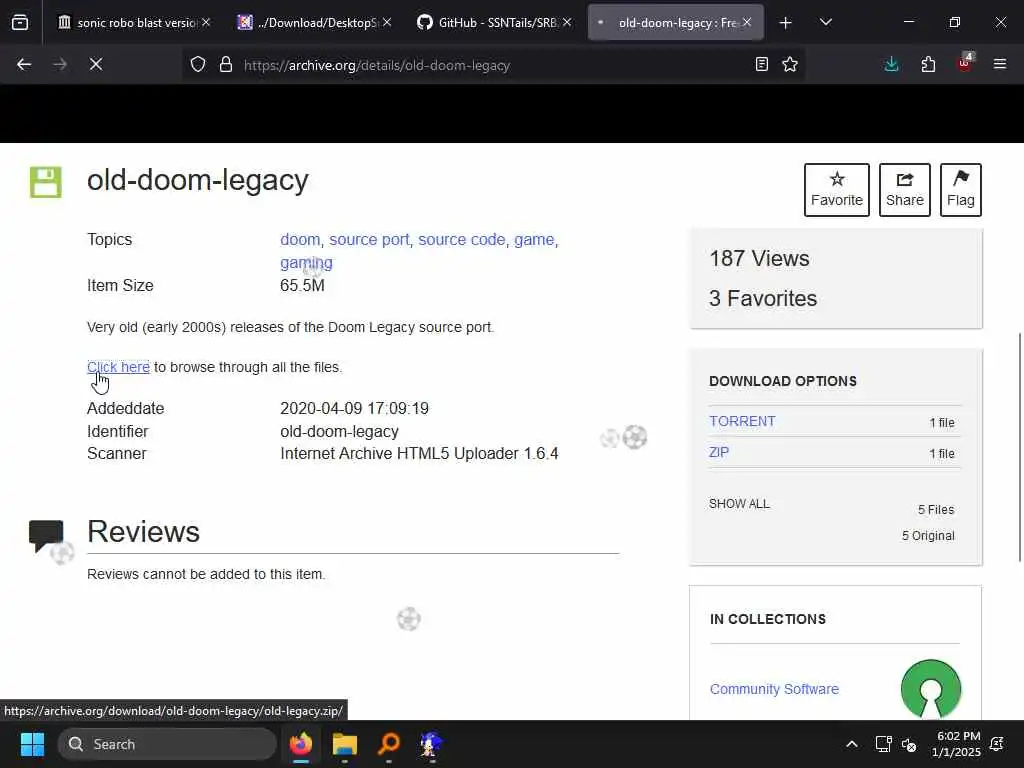Open the source port topic link
The width and height of the screenshot is (1024, 768).
(369, 240)
